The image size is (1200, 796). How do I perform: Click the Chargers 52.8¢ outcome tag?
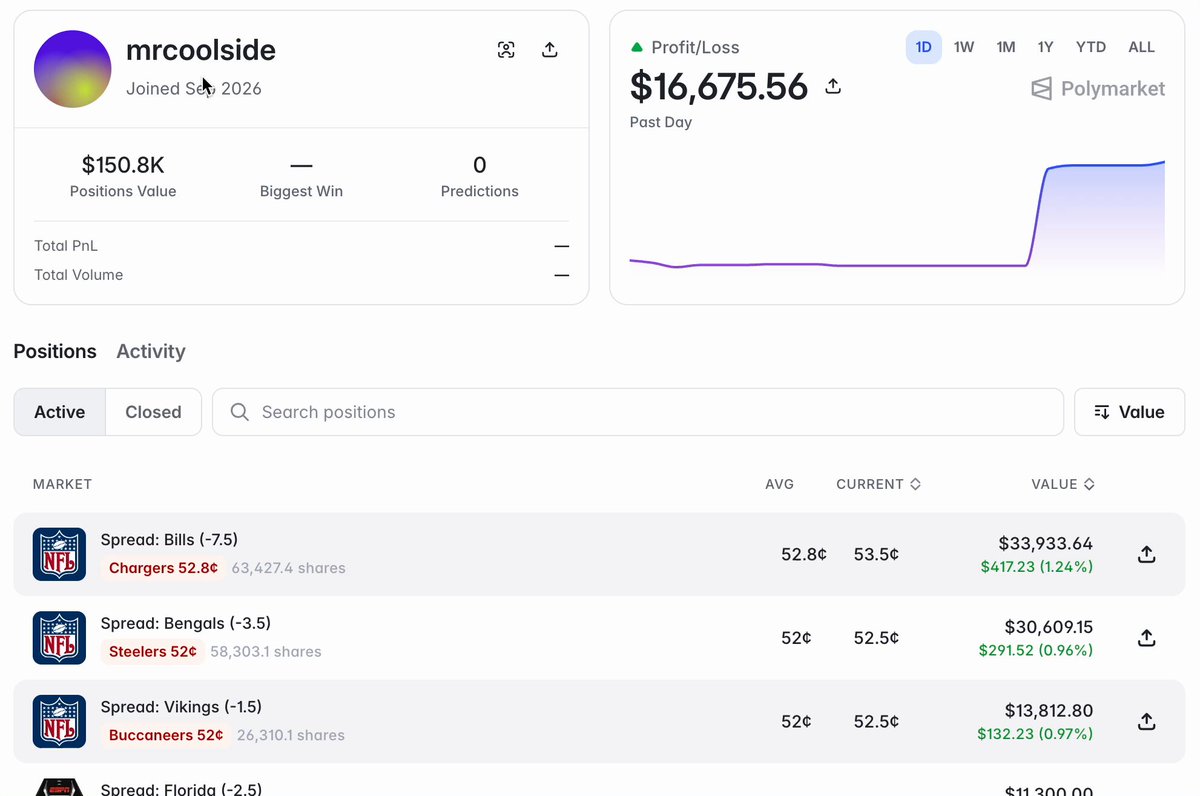pyautogui.click(x=163, y=568)
